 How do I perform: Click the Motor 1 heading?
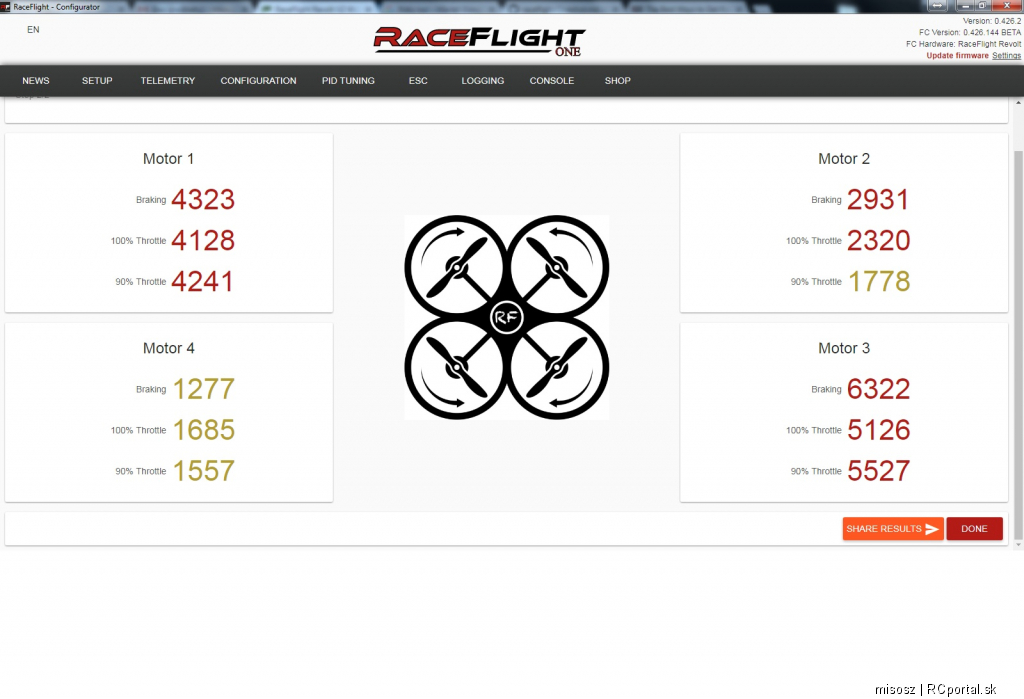pyautogui.click(x=168, y=159)
